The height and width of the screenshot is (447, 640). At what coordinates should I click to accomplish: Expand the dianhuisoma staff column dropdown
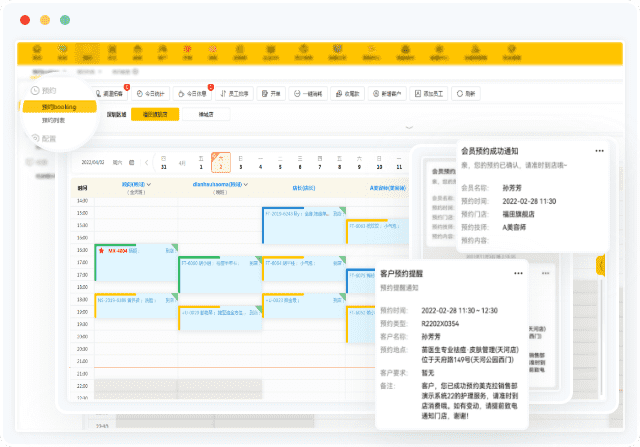[x=246, y=185]
